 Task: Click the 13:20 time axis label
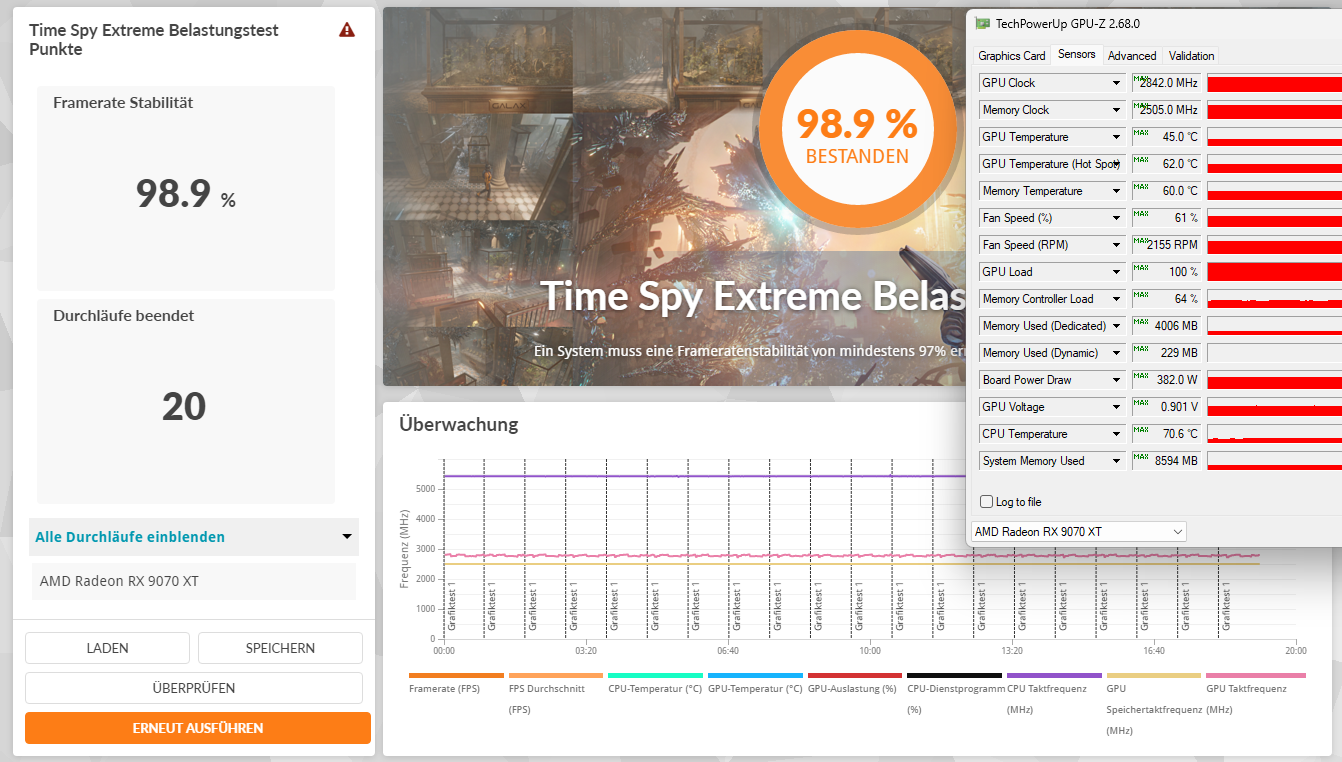[1012, 651]
